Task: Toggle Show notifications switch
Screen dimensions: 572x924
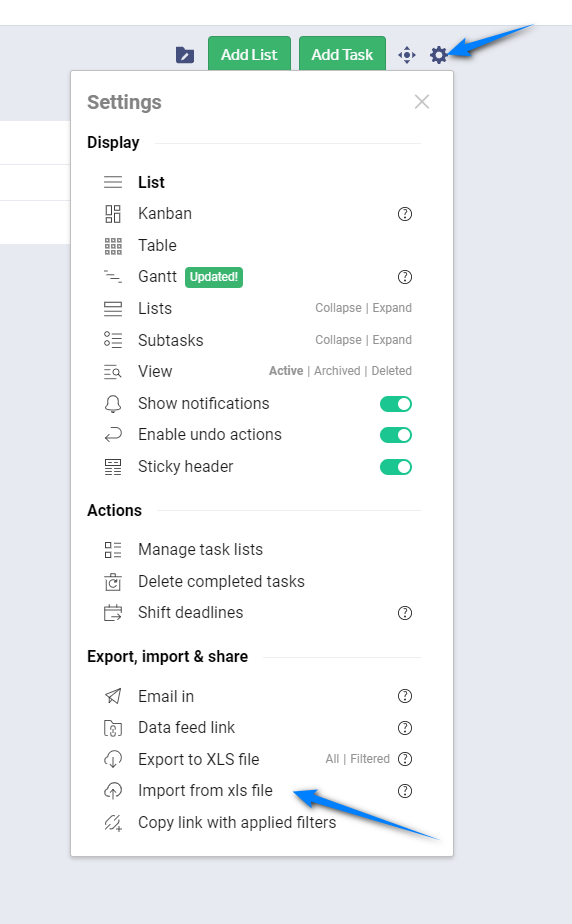Action: 396,404
